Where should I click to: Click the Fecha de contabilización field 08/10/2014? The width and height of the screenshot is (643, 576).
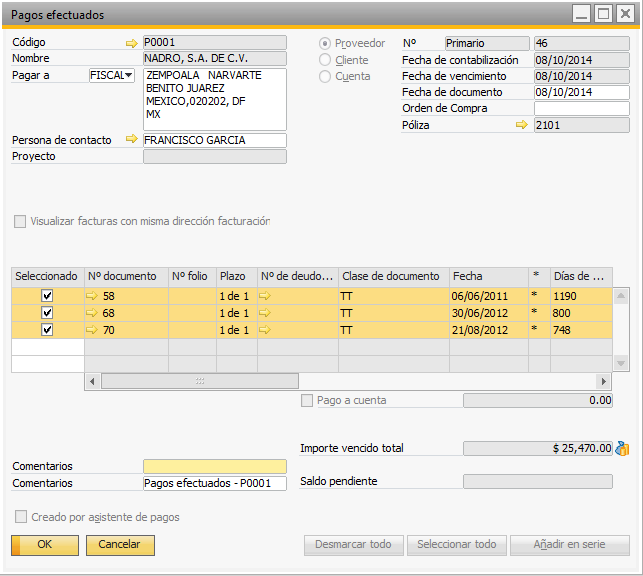pyautogui.click(x=581, y=60)
